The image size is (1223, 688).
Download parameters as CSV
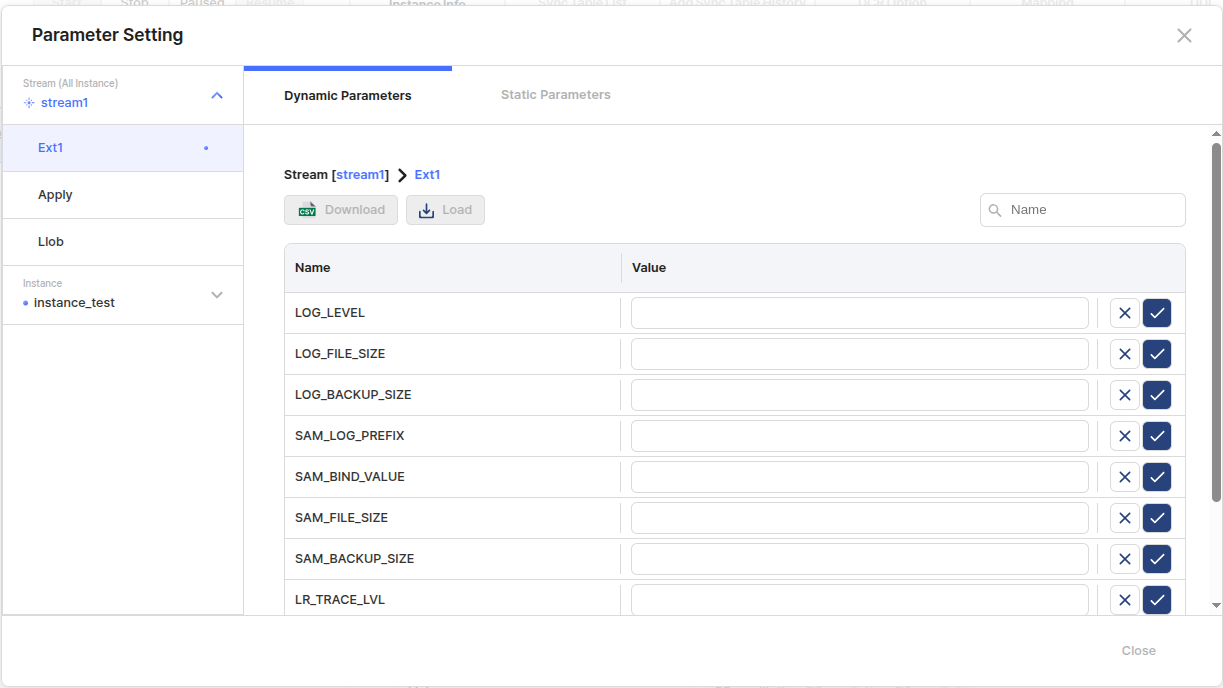point(341,210)
